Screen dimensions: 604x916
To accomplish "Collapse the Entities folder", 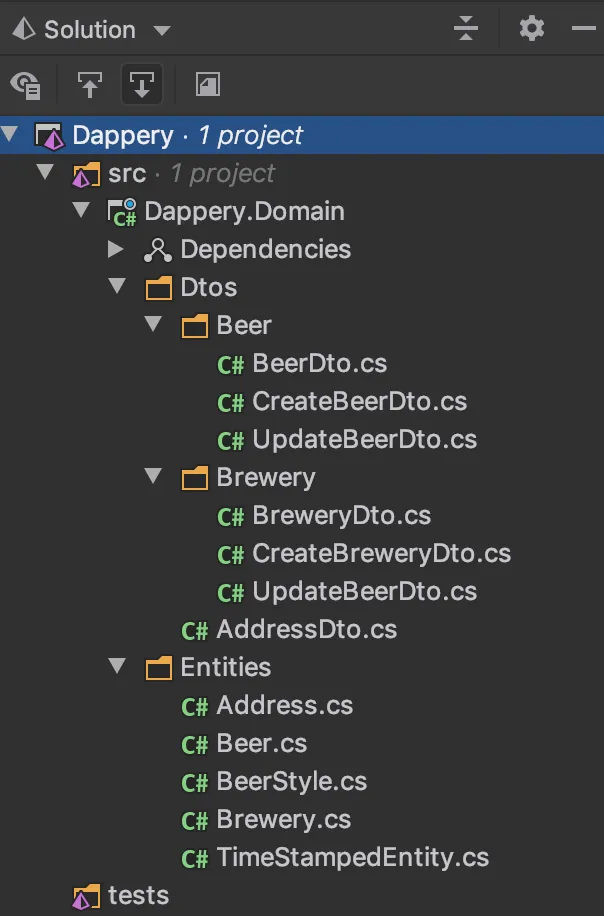I will pos(117,665).
